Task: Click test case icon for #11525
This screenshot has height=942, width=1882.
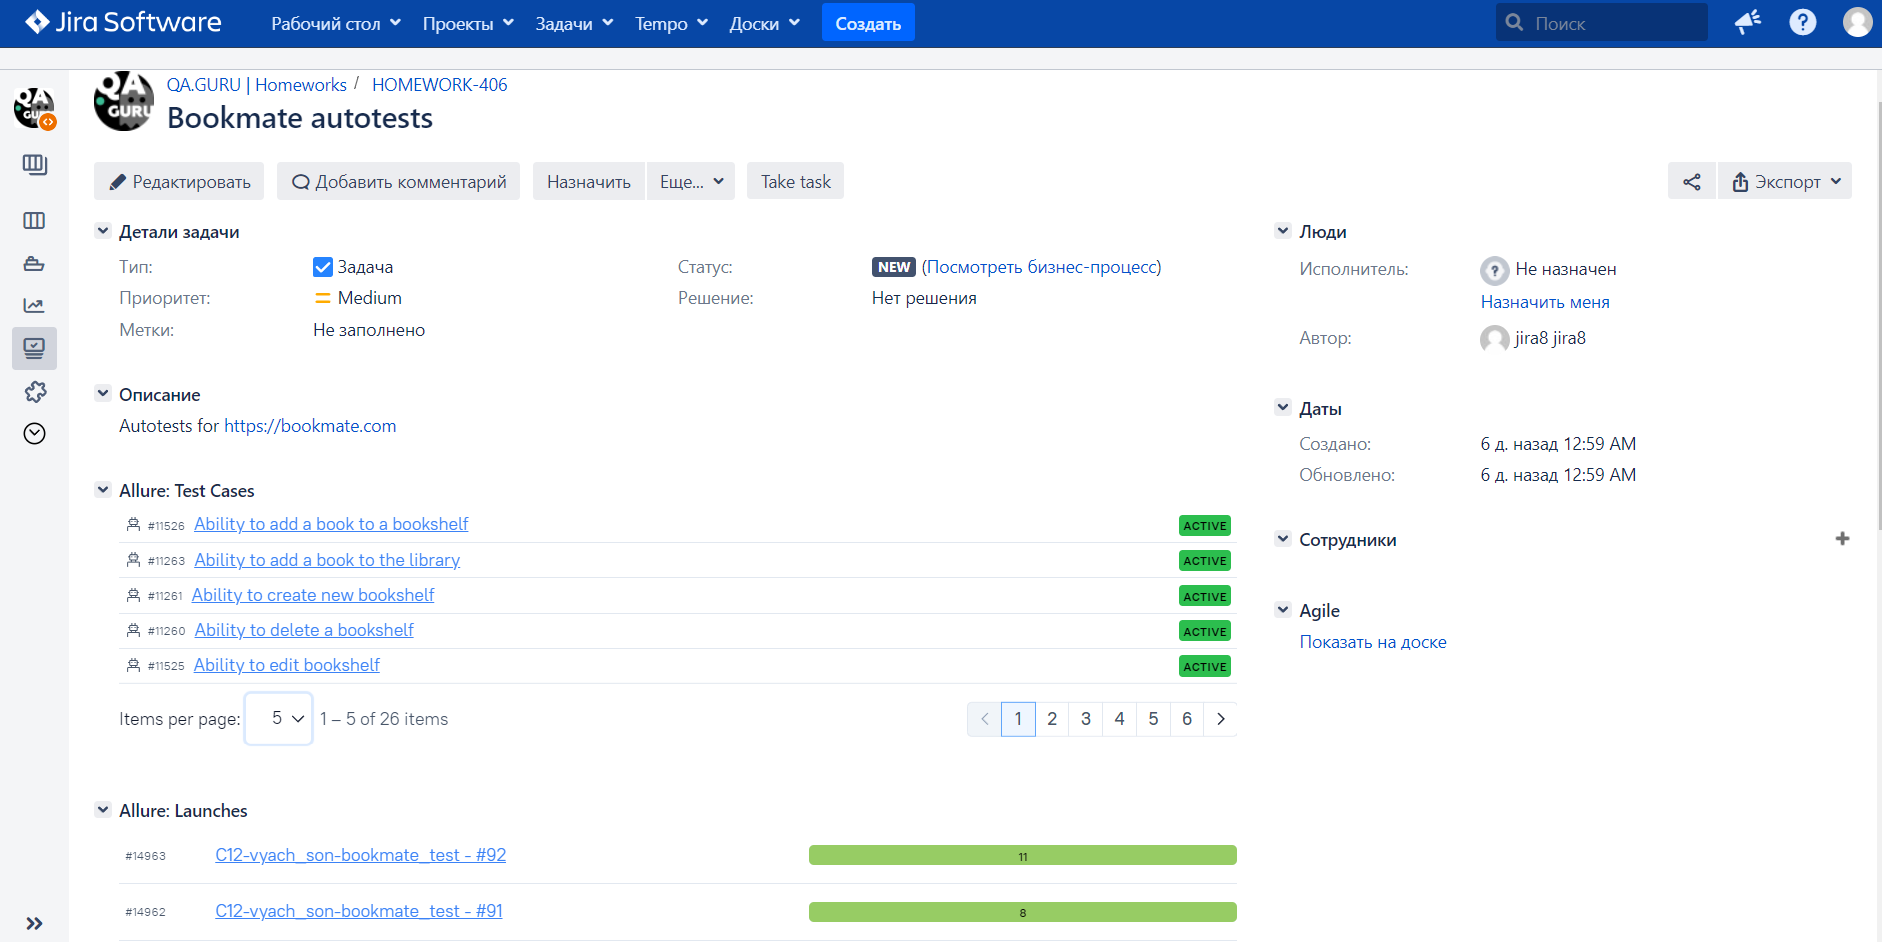Action: coord(133,665)
